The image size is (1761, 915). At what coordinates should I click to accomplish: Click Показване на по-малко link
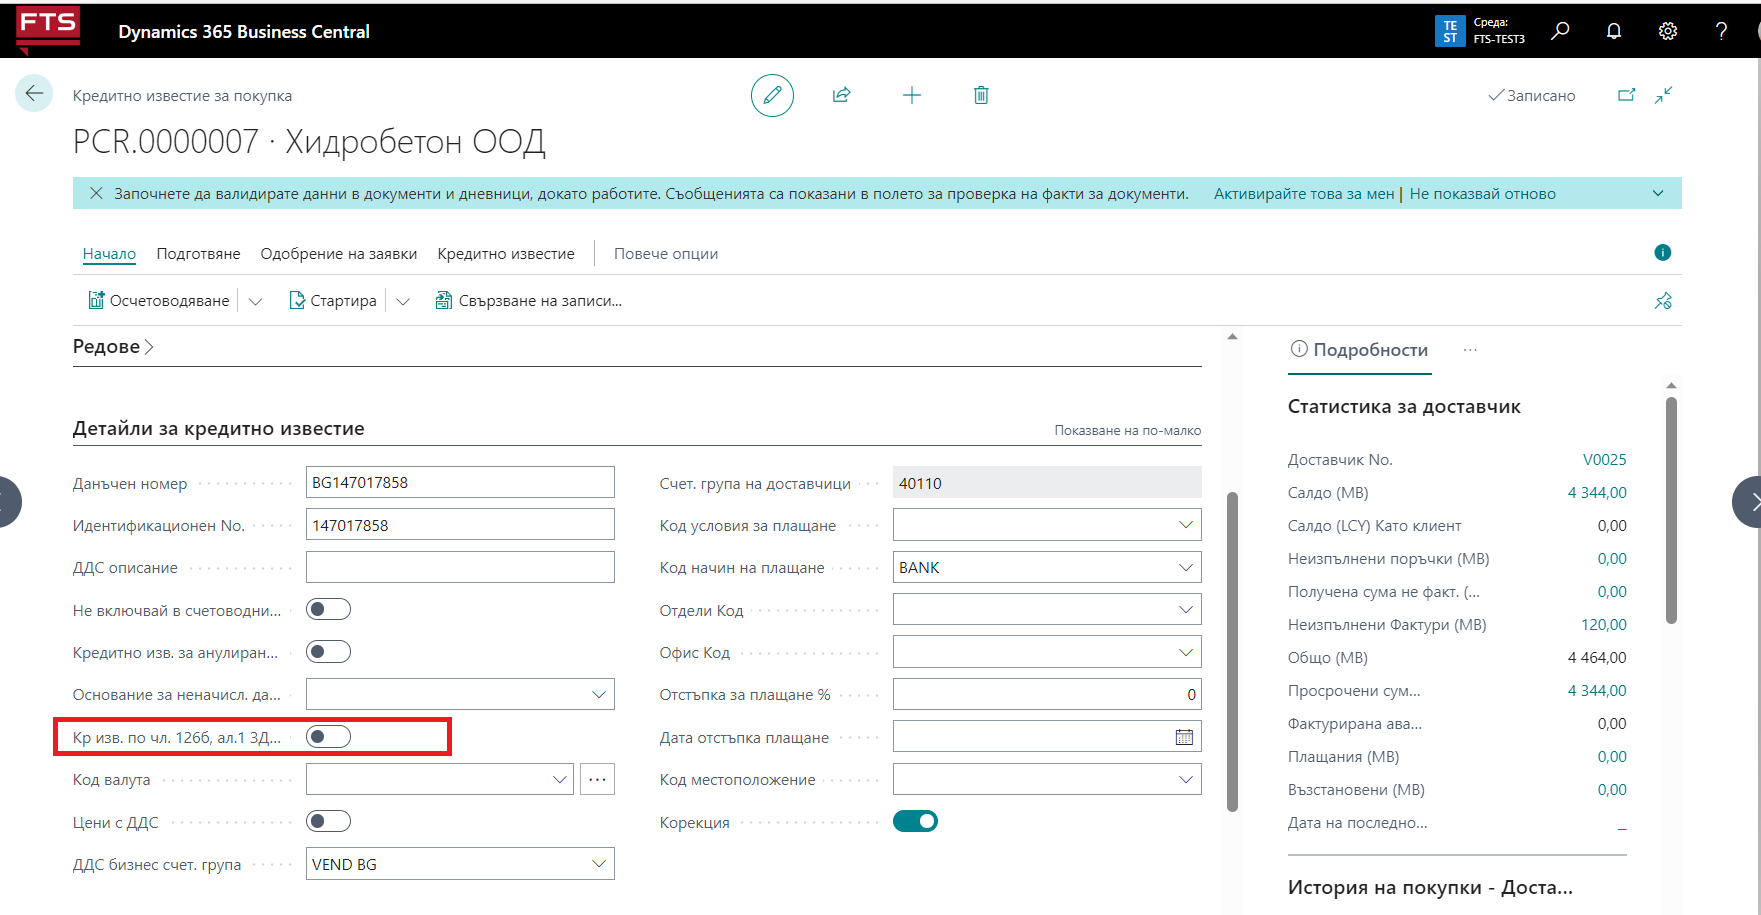[1128, 430]
